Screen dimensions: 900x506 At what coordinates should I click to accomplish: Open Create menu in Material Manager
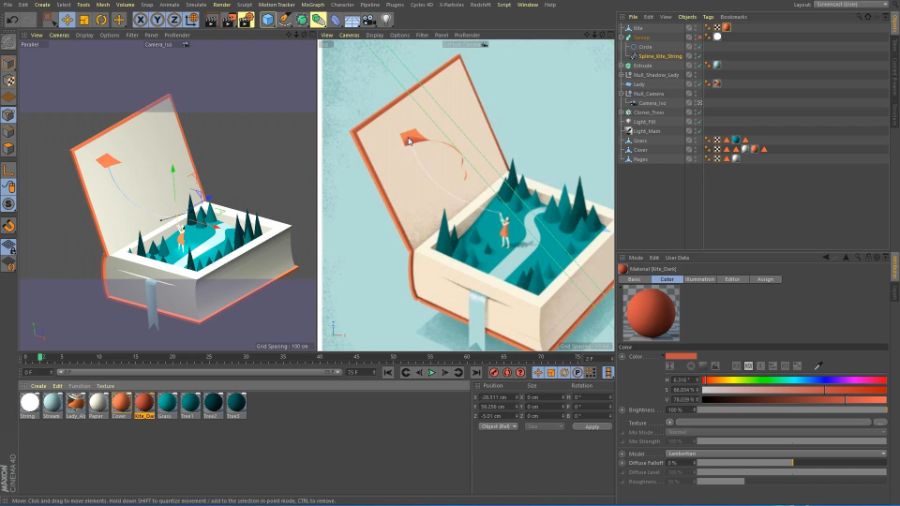[38, 386]
